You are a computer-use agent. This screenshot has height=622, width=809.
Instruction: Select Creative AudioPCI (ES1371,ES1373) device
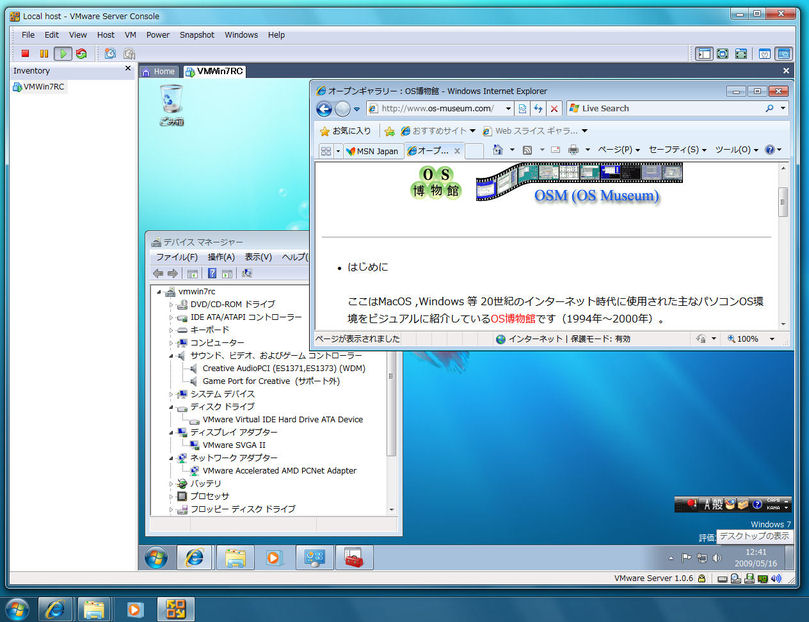coord(283,368)
